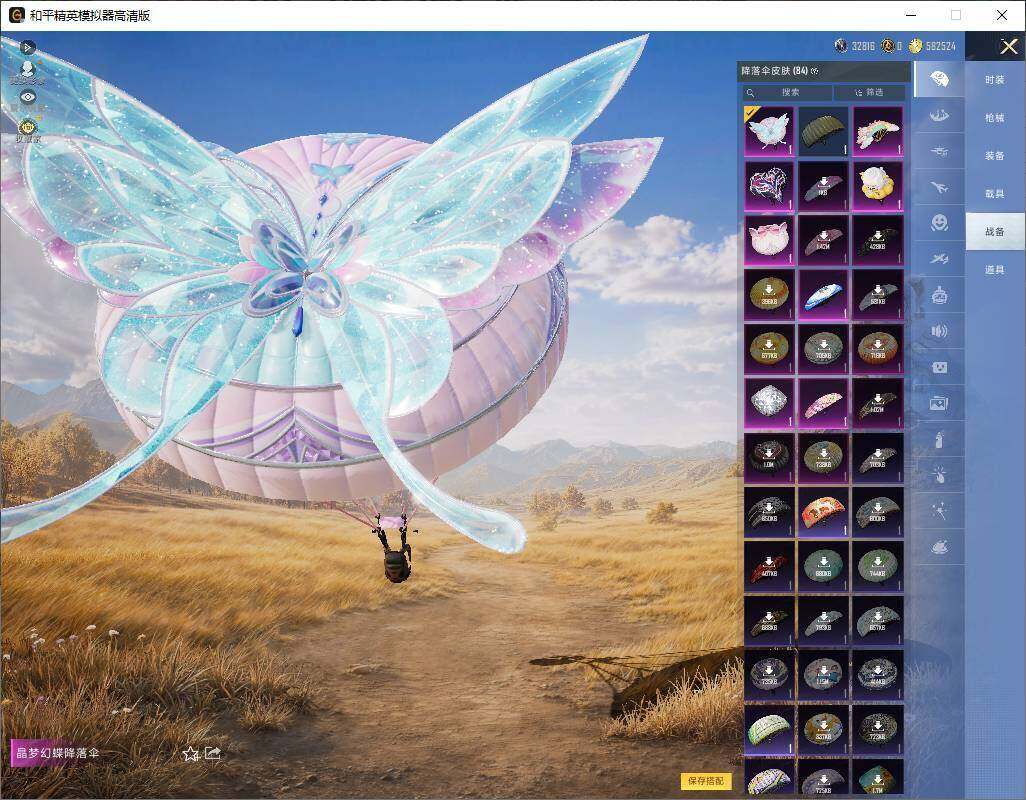Open the smiley face emote category icon
Screen dimensions: 1026x800
click(x=939, y=223)
